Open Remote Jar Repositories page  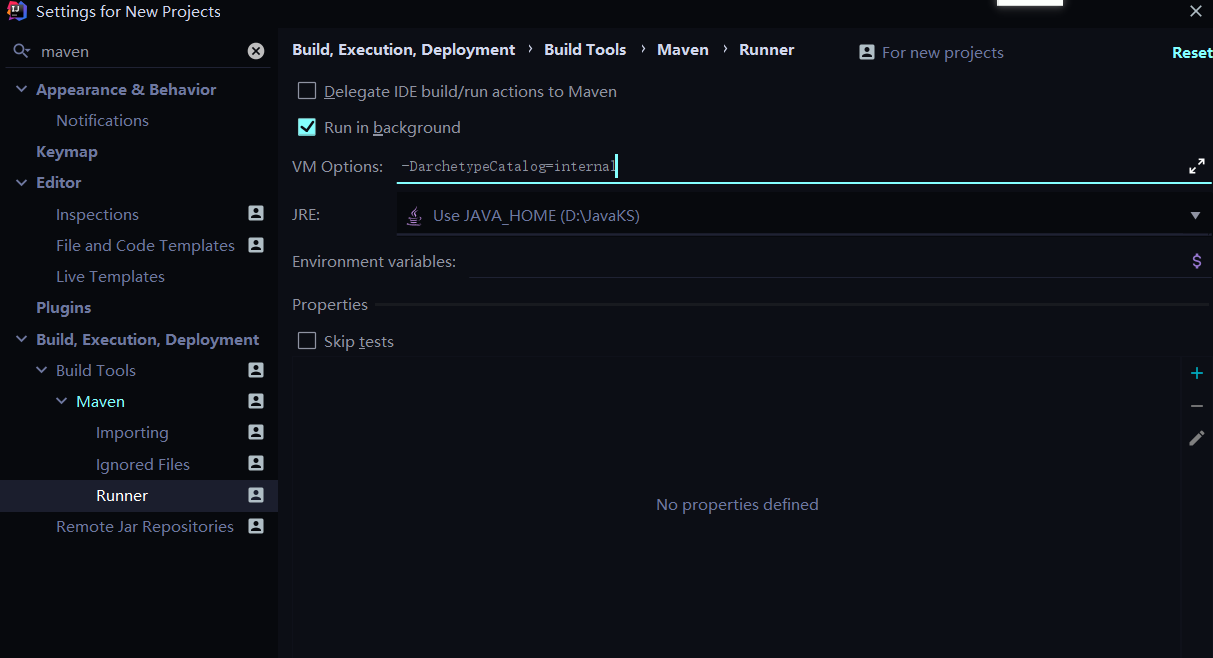(145, 526)
